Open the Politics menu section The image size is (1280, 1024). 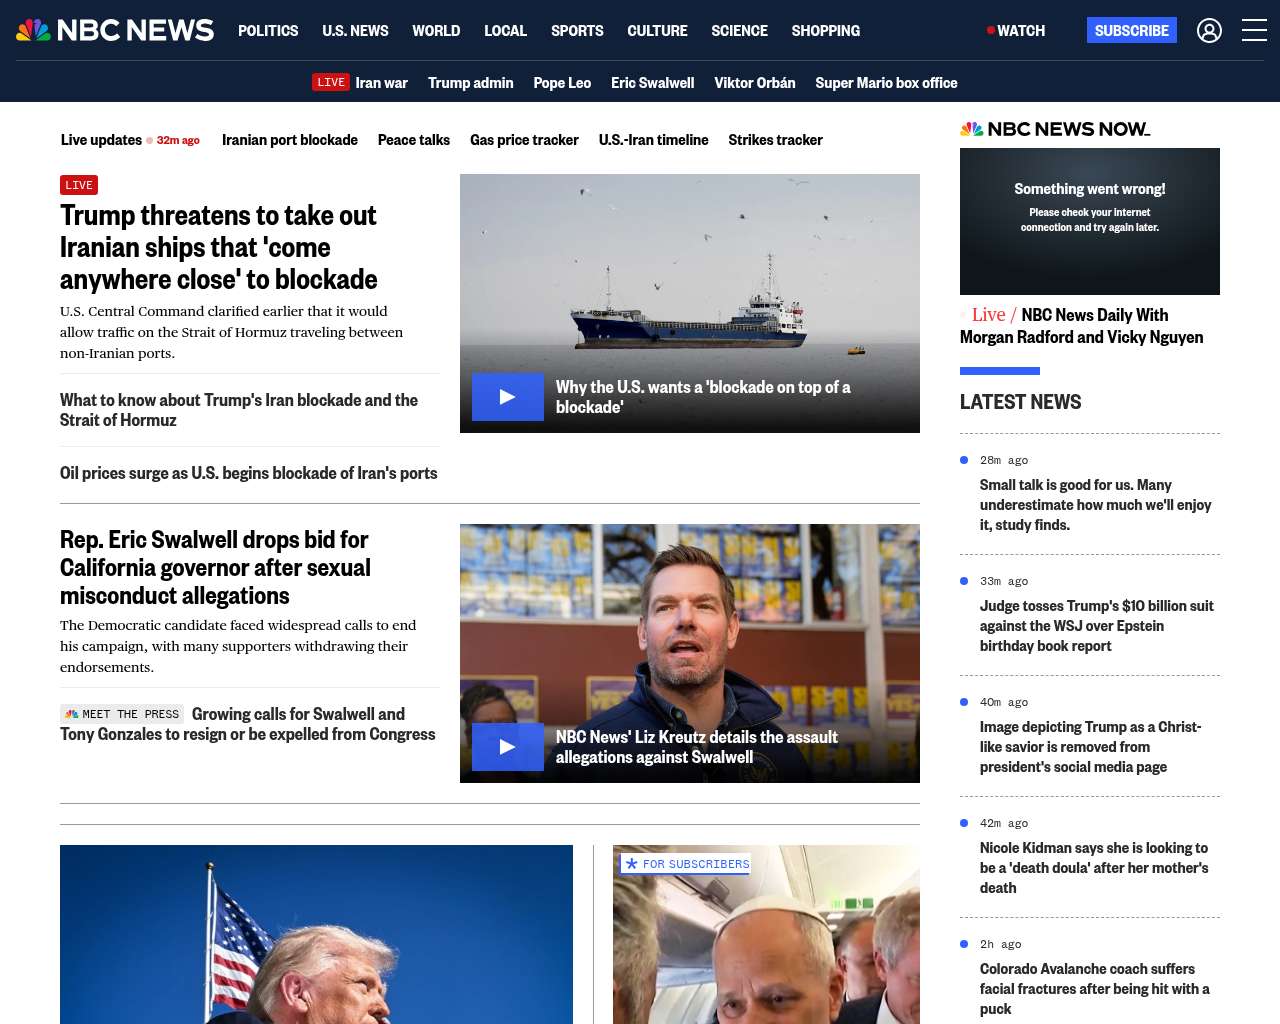268,31
